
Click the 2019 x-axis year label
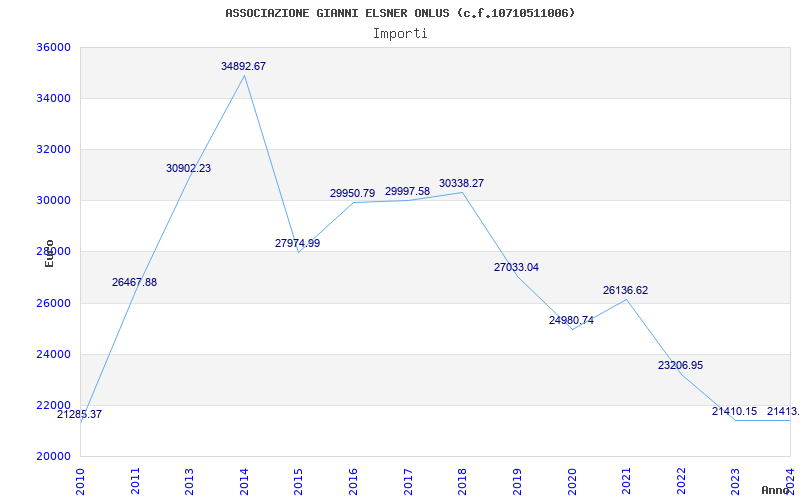[x=517, y=481]
